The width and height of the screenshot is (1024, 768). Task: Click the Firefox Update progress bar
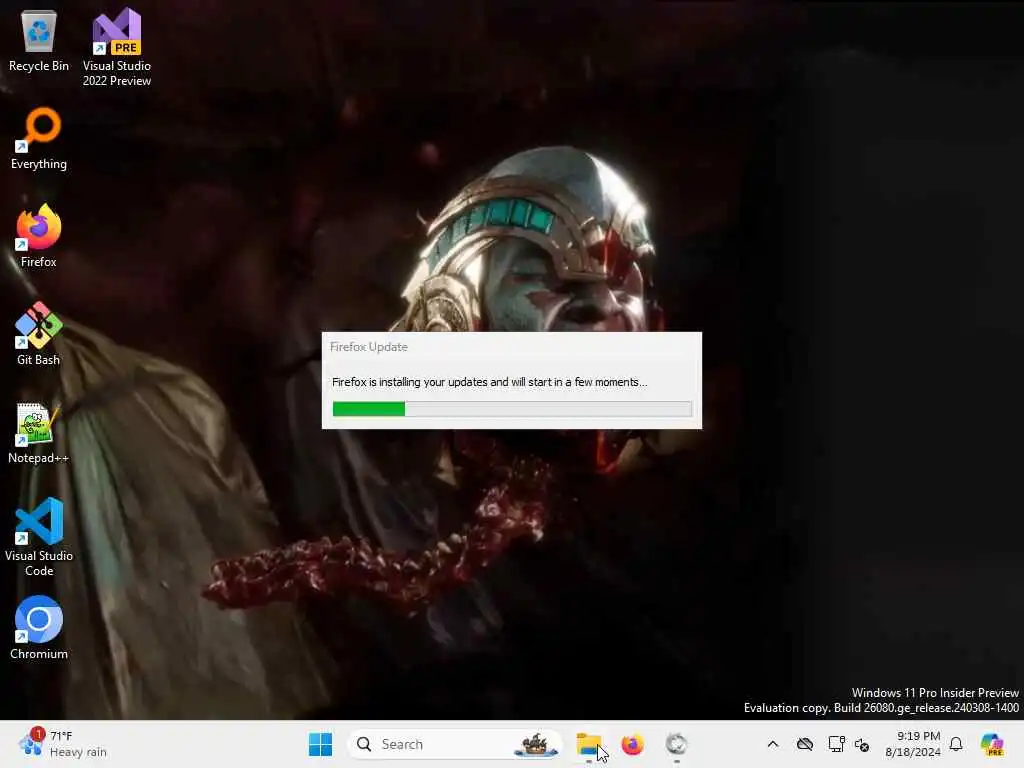[x=512, y=409]
